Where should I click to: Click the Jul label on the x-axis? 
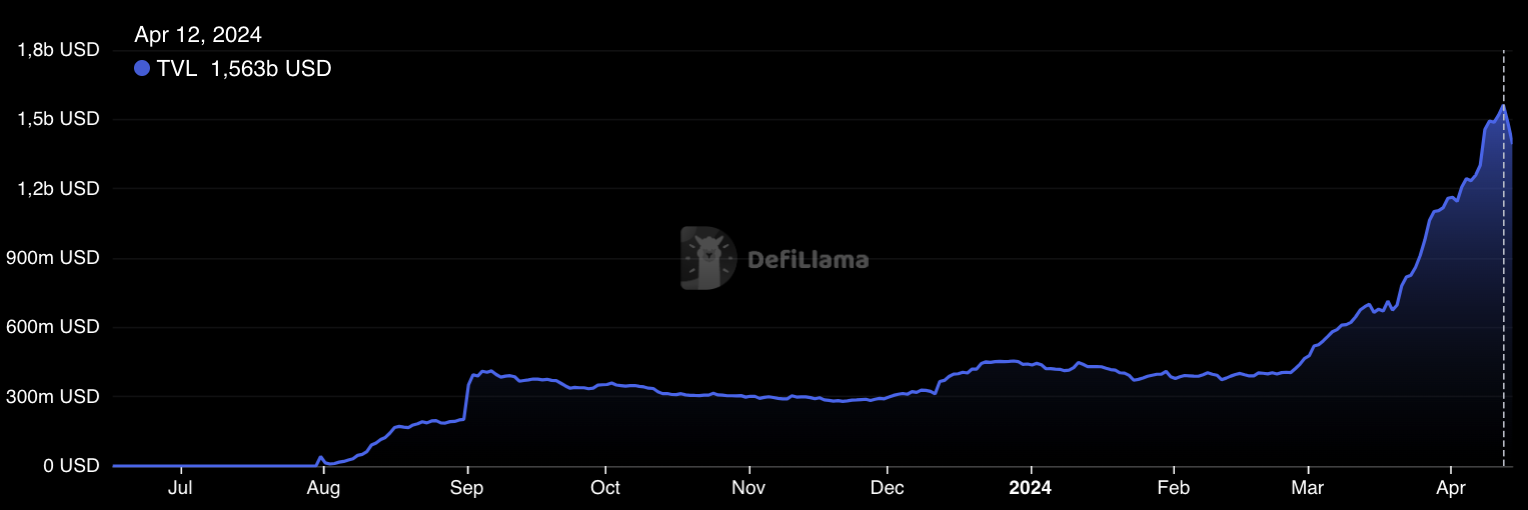[x=181, y=488]
